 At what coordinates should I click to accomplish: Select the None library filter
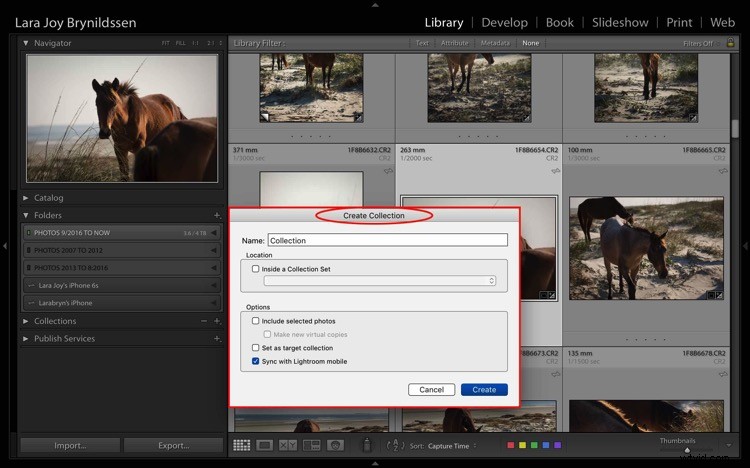tap(530, 43)
